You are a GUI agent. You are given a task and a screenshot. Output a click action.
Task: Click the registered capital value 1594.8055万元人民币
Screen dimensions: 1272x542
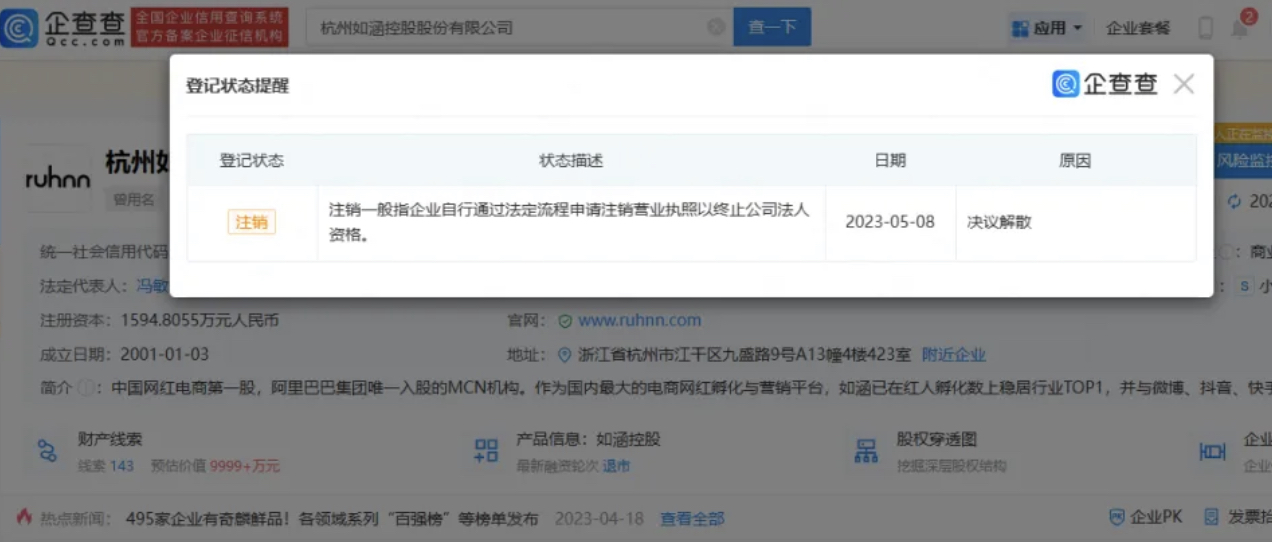[200, 321]
